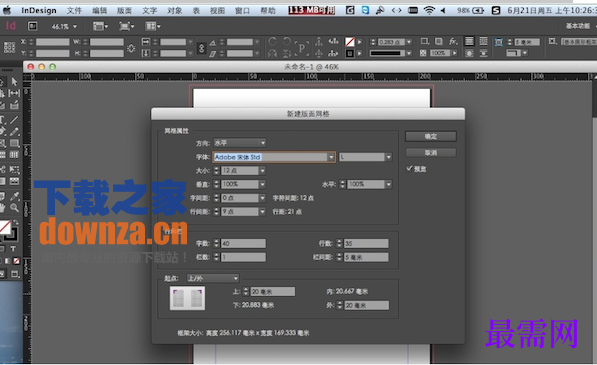The height and width of the screenshot is (365, 597).
Task: Click the 外 outside margin stepper
Action: click(340, 305)
